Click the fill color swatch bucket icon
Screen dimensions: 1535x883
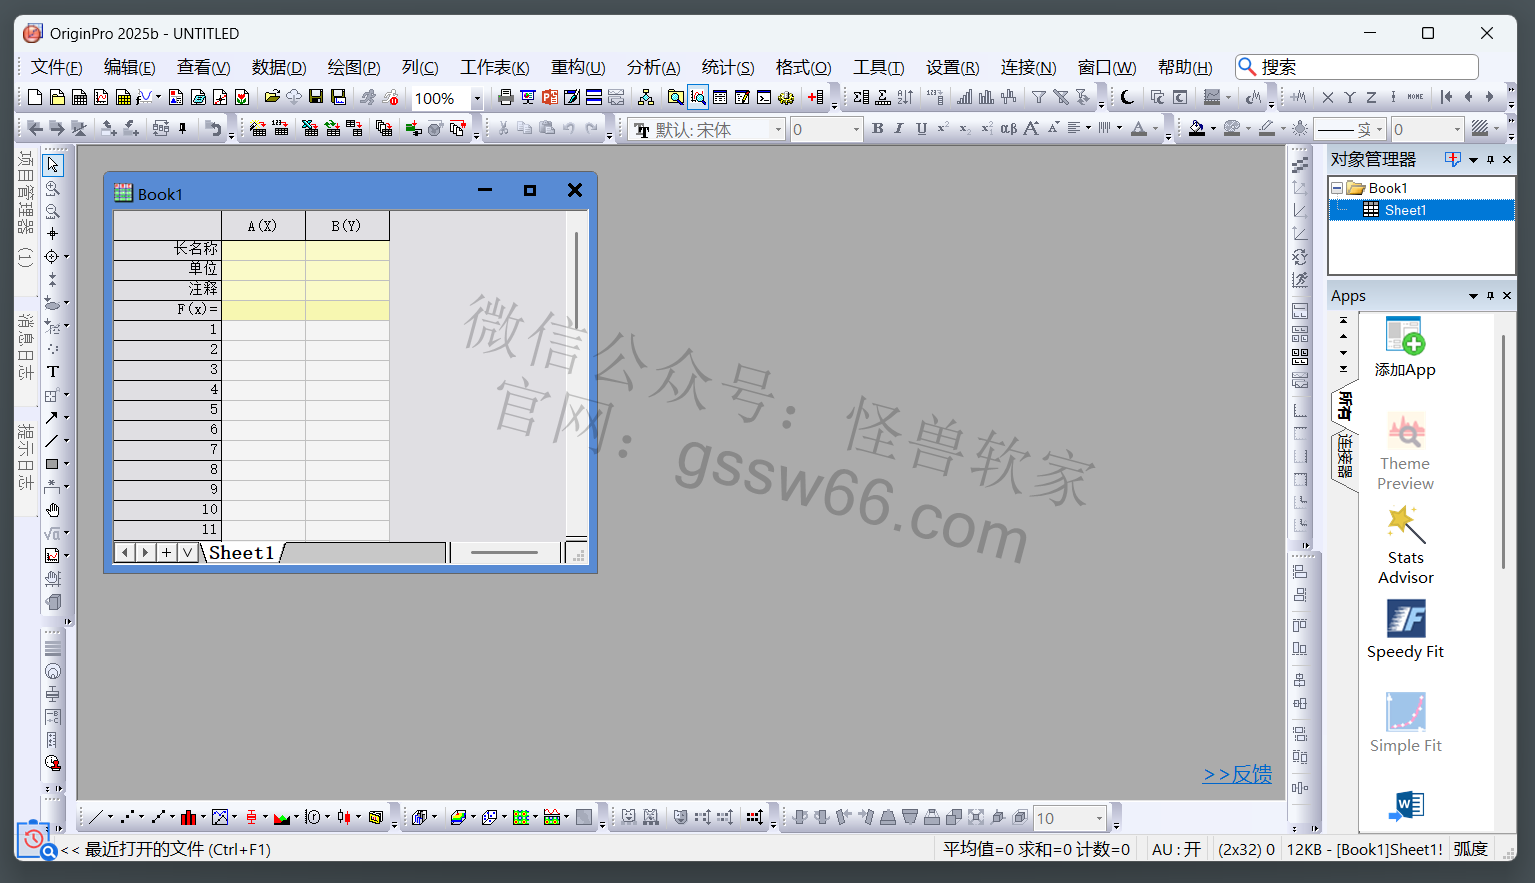point(1197,128)
